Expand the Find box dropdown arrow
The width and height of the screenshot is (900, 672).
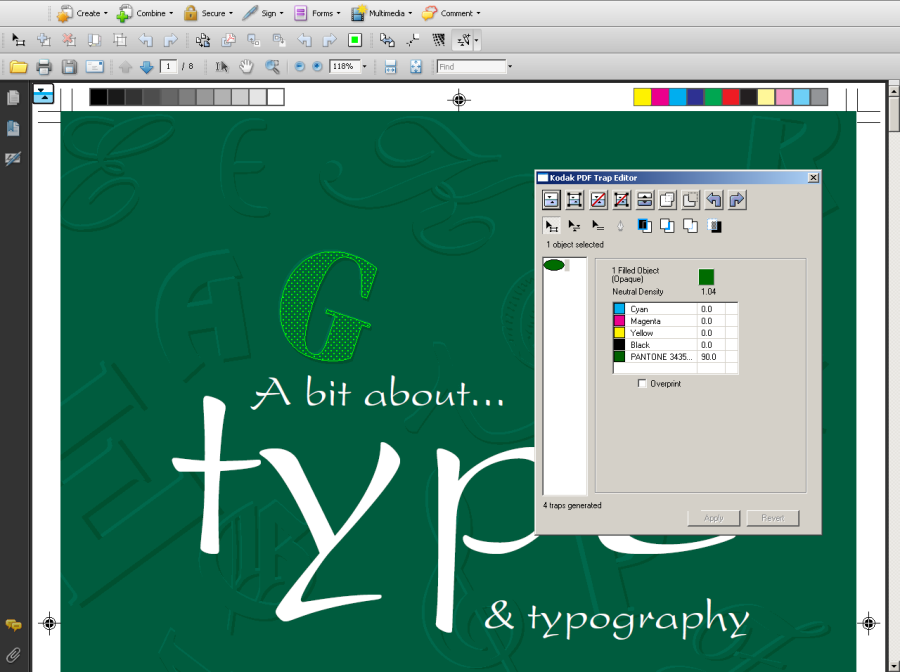click(510, 67)
